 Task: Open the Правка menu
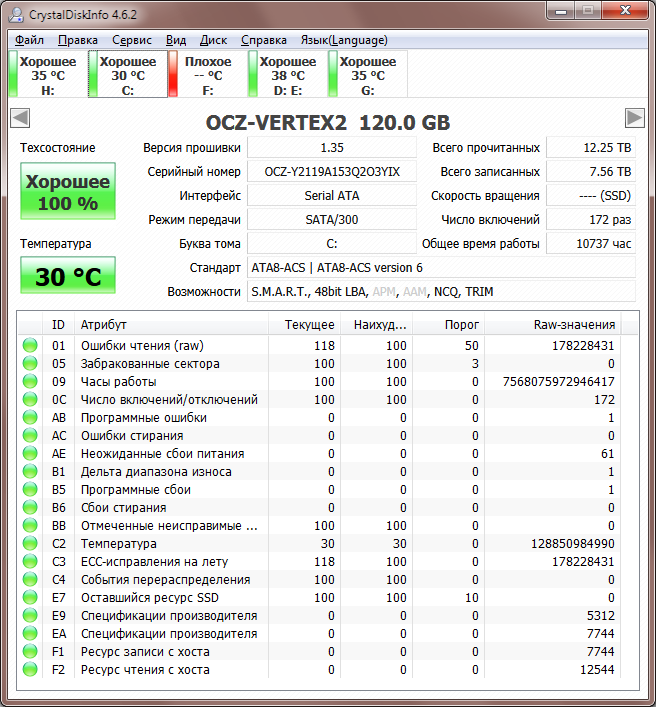78,40
